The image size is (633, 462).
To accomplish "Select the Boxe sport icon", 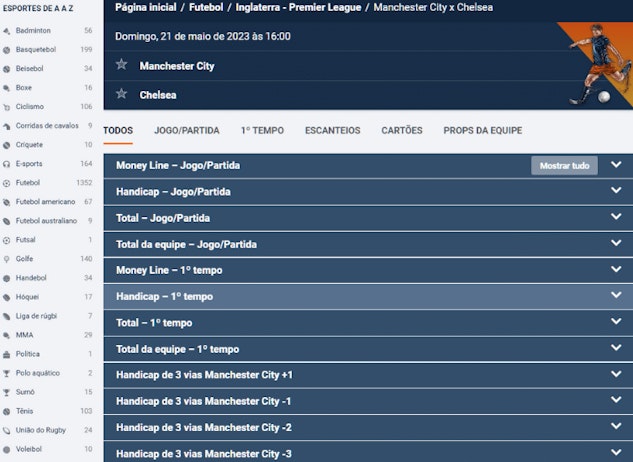I will click(x=7, y=88).
